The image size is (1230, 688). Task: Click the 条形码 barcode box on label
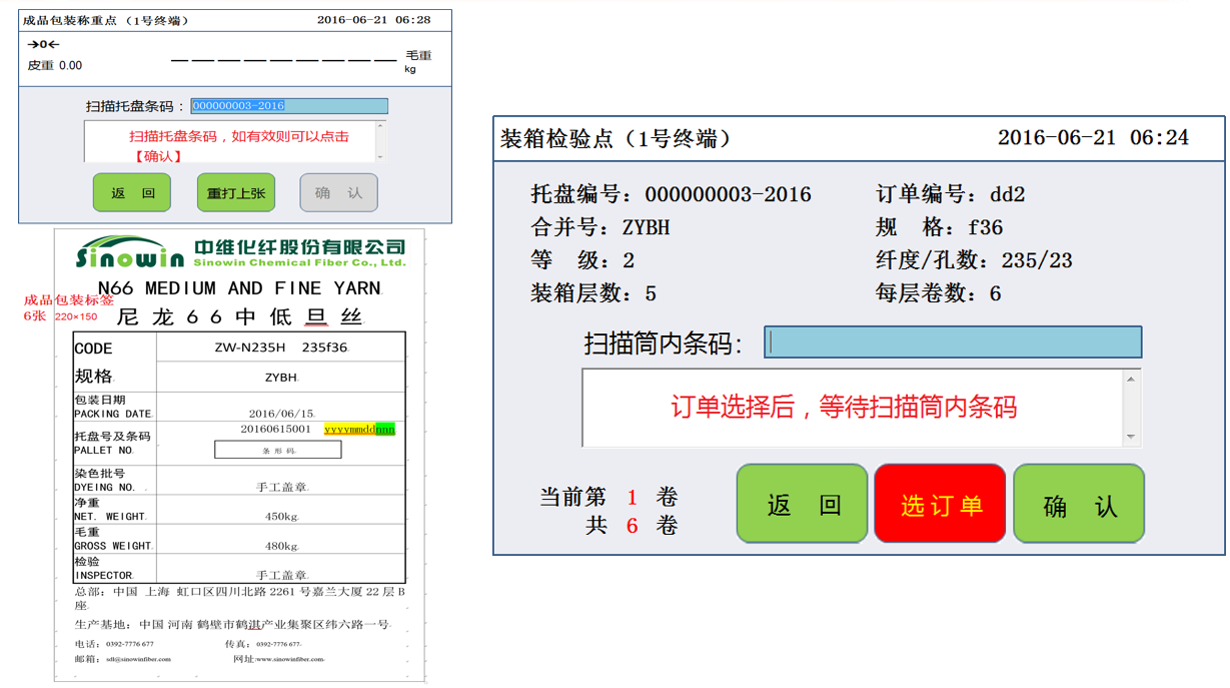pyautogui.click(x=278, y=450)
